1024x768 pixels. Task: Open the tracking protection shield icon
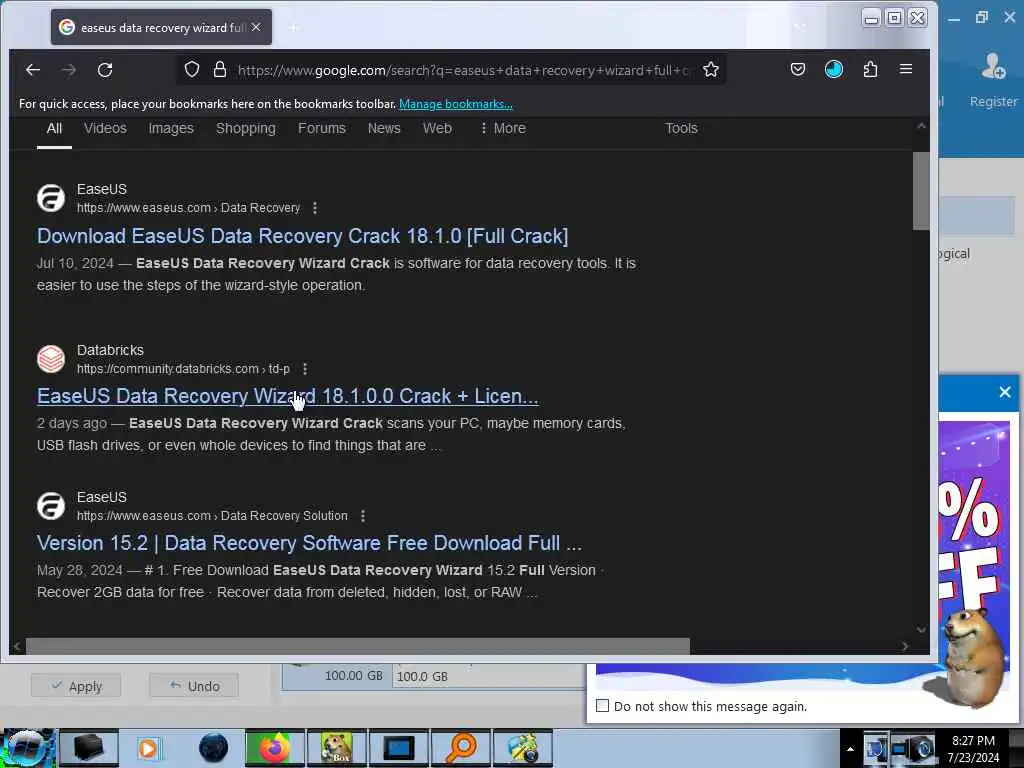191,69
